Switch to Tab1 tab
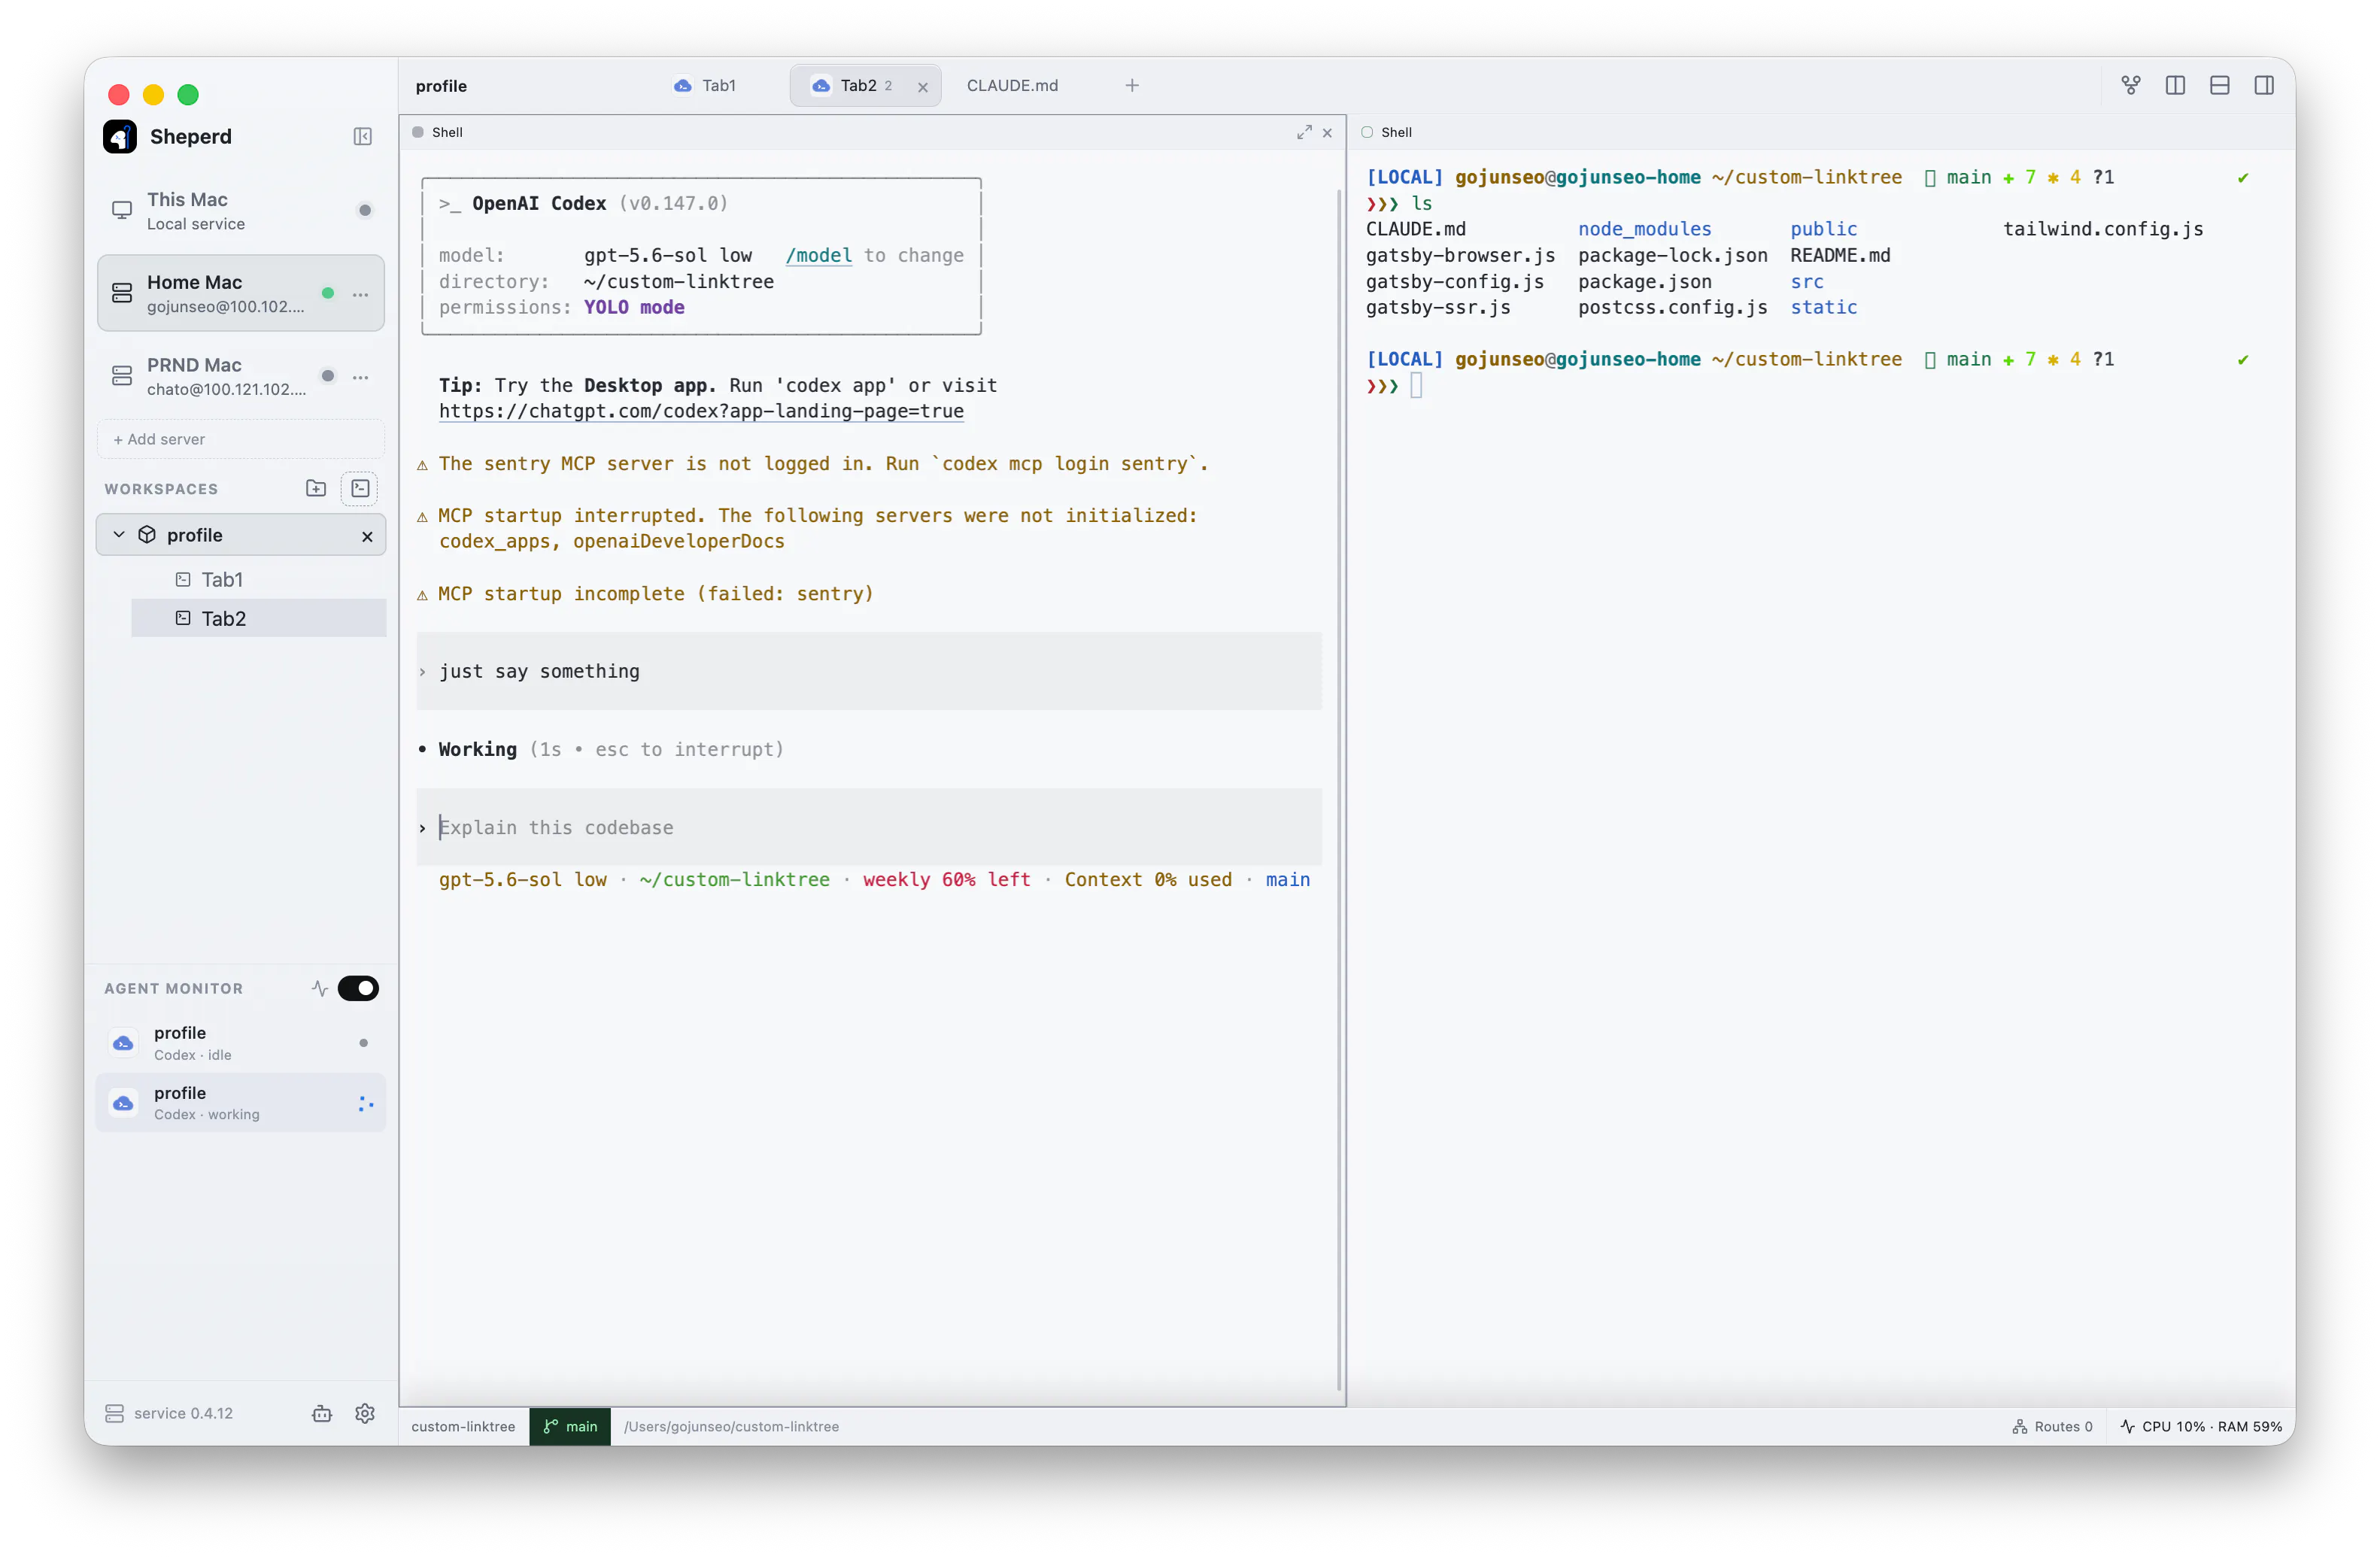This screenshot has width=2380, height=1557. click(706, 86)
